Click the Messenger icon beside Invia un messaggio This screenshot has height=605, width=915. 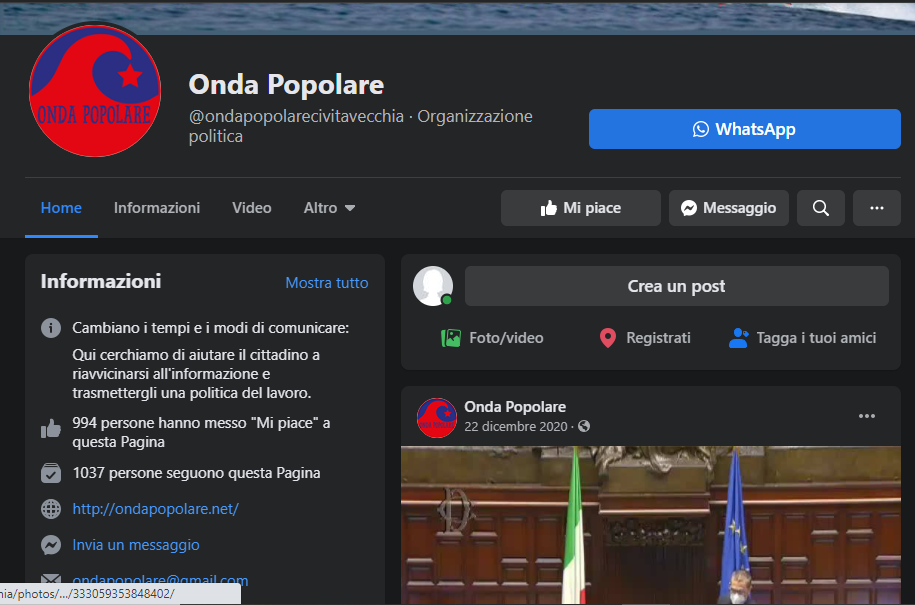pos(51,545)
